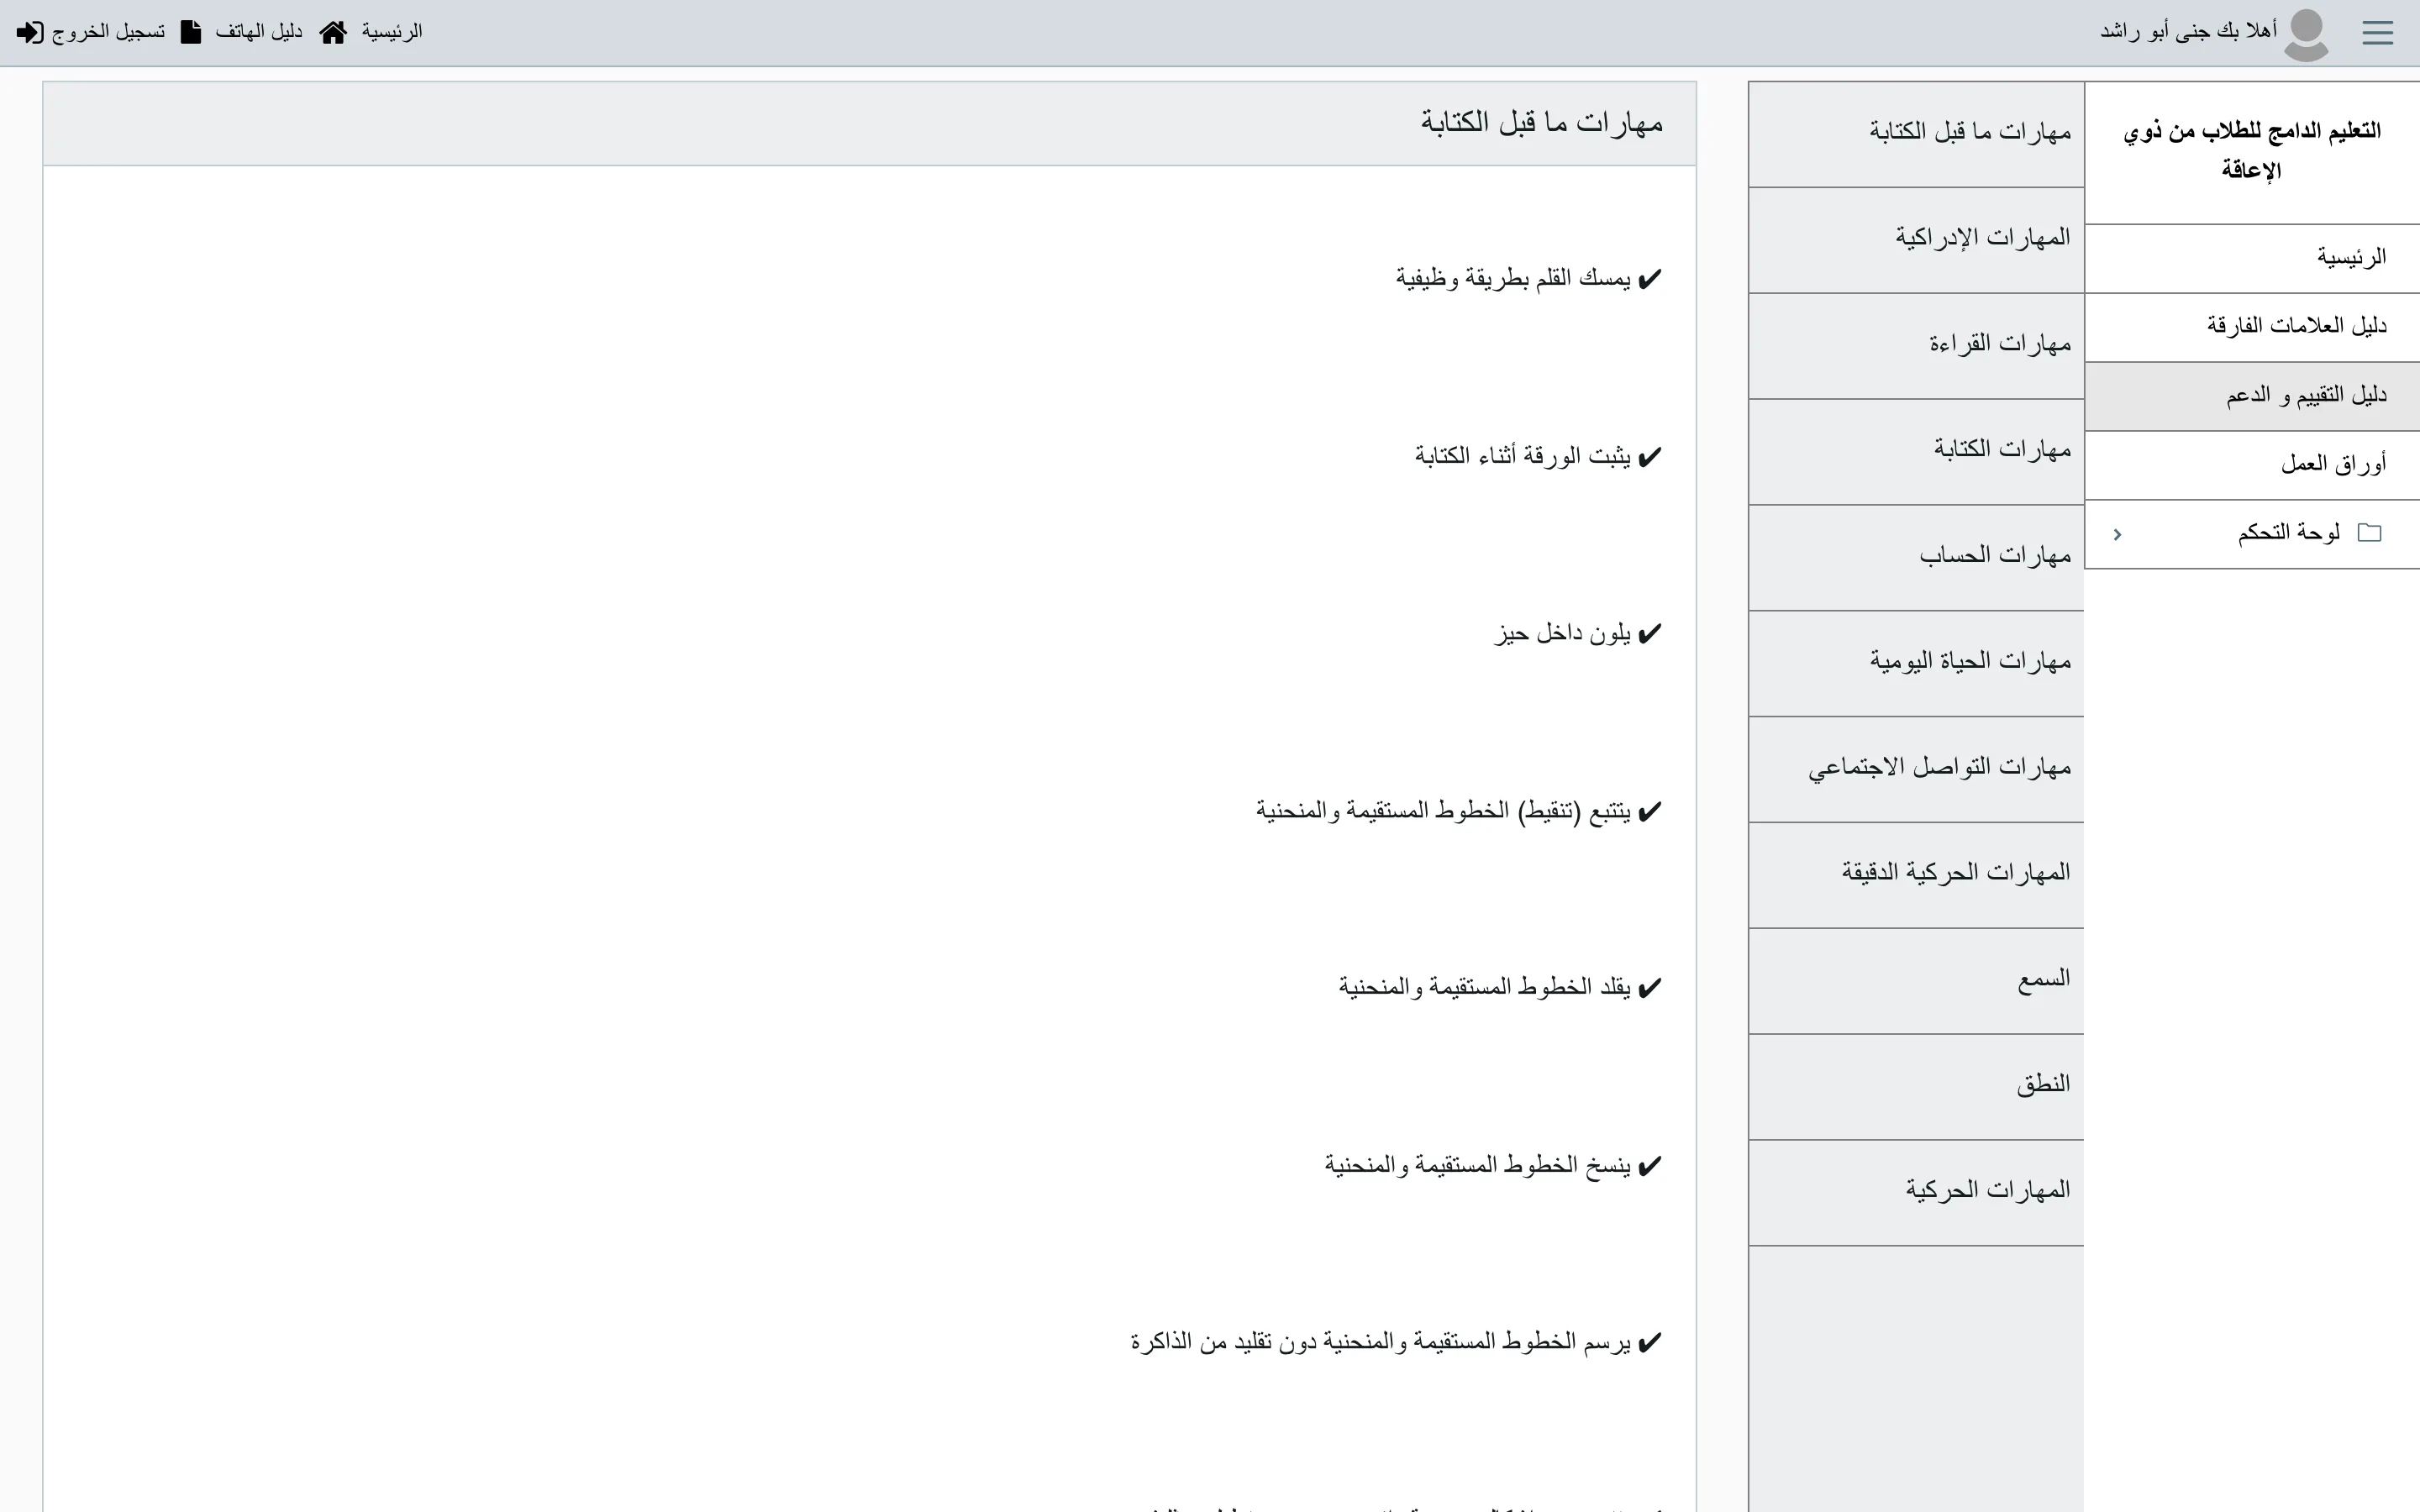Switch to مهارات الحساب tab
Image resolution: width=2420 pixels, height=1512 pixels.
pos(1916,558)
